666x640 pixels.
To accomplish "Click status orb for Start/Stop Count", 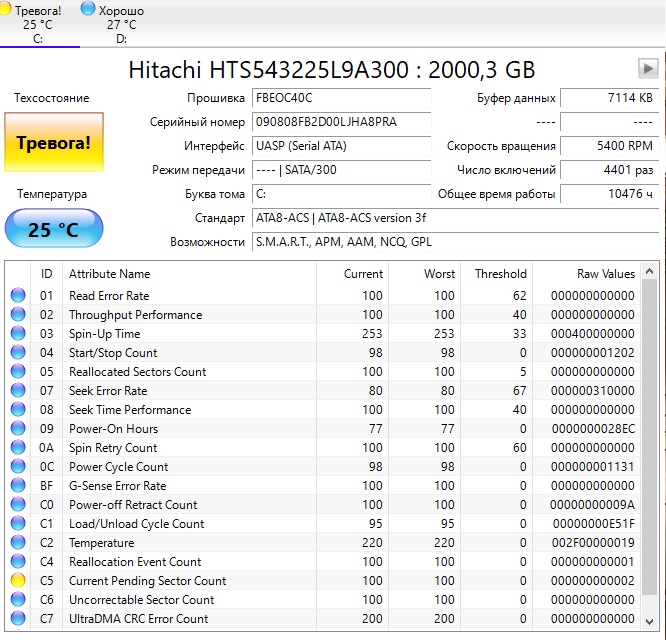I will click(18, 352).
